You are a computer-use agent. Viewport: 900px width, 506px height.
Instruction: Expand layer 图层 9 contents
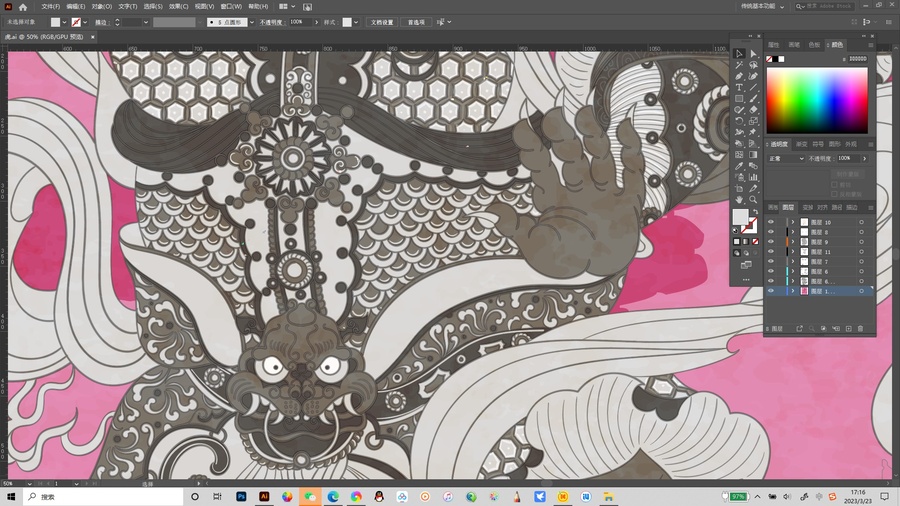[793, 242]
